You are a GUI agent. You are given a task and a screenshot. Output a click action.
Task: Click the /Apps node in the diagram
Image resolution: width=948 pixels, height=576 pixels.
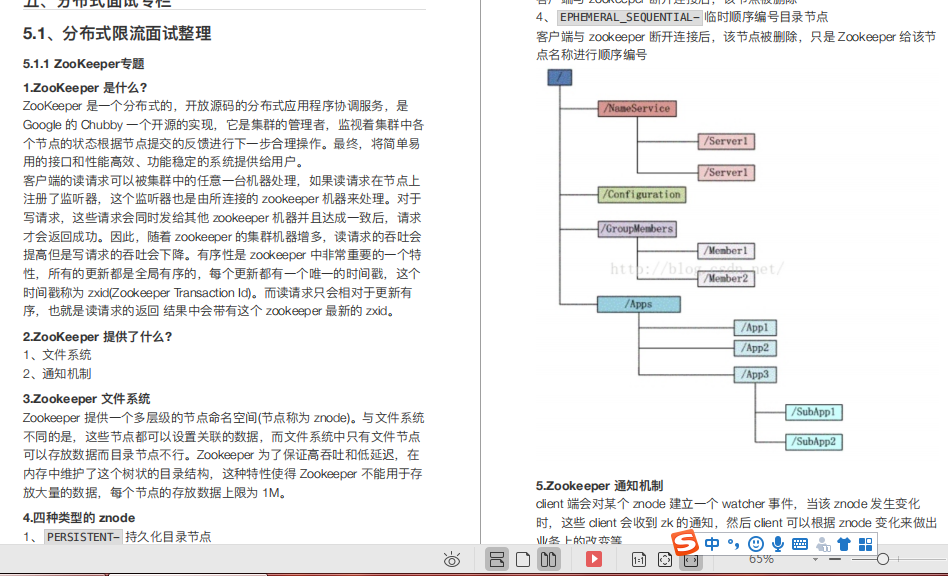(x=638, y=304)
